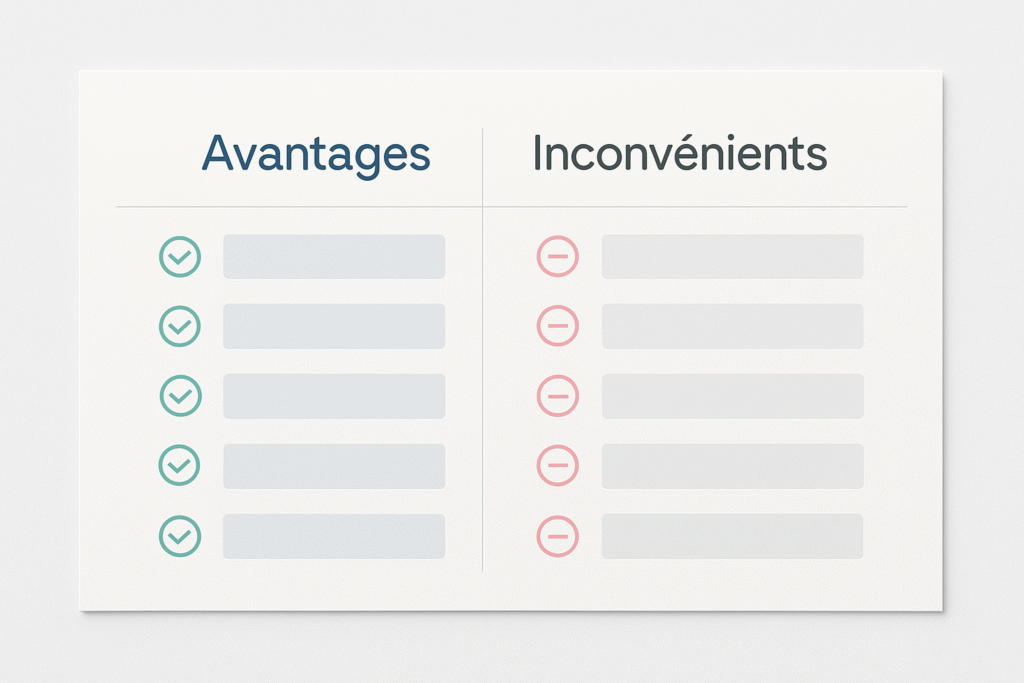Select the first Inconvénients placeholder bar

732,257
